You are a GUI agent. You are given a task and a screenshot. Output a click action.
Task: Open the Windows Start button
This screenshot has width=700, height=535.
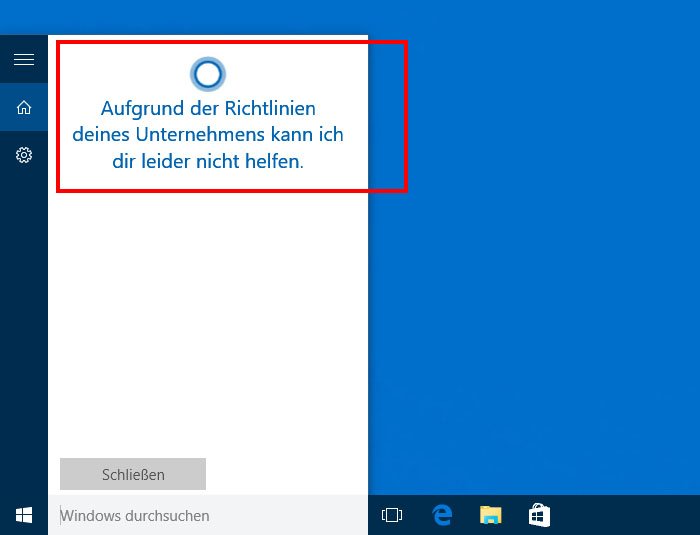coord(24,515)
